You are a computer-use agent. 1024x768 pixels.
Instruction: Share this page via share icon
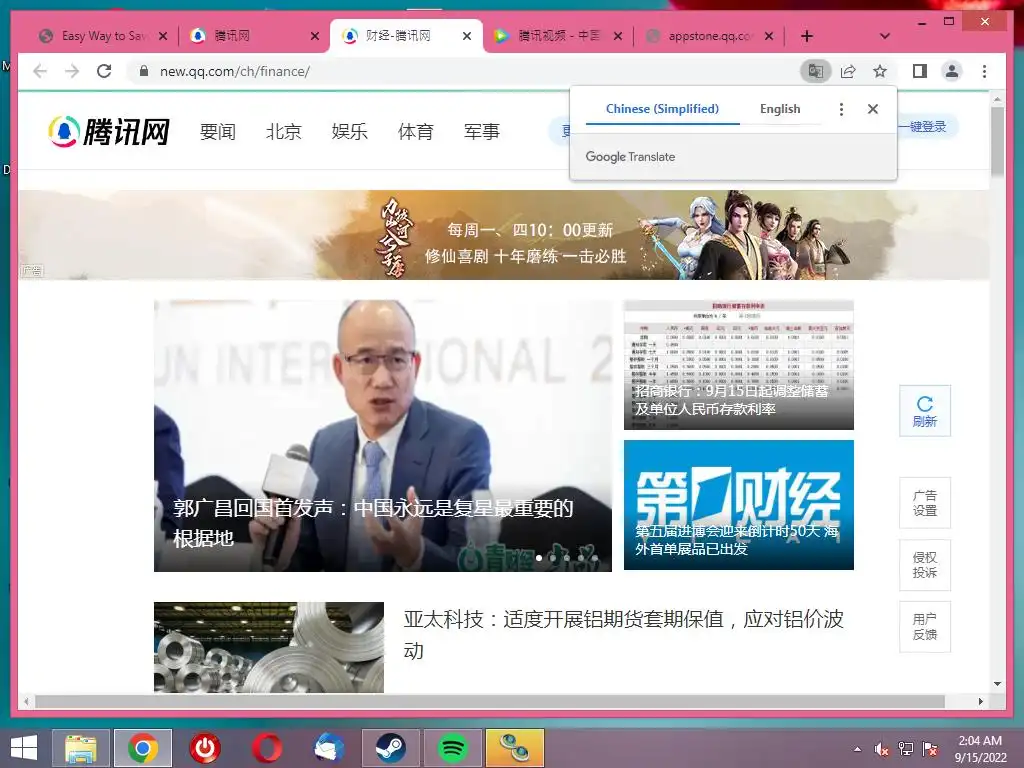click(x=848, y=71)
